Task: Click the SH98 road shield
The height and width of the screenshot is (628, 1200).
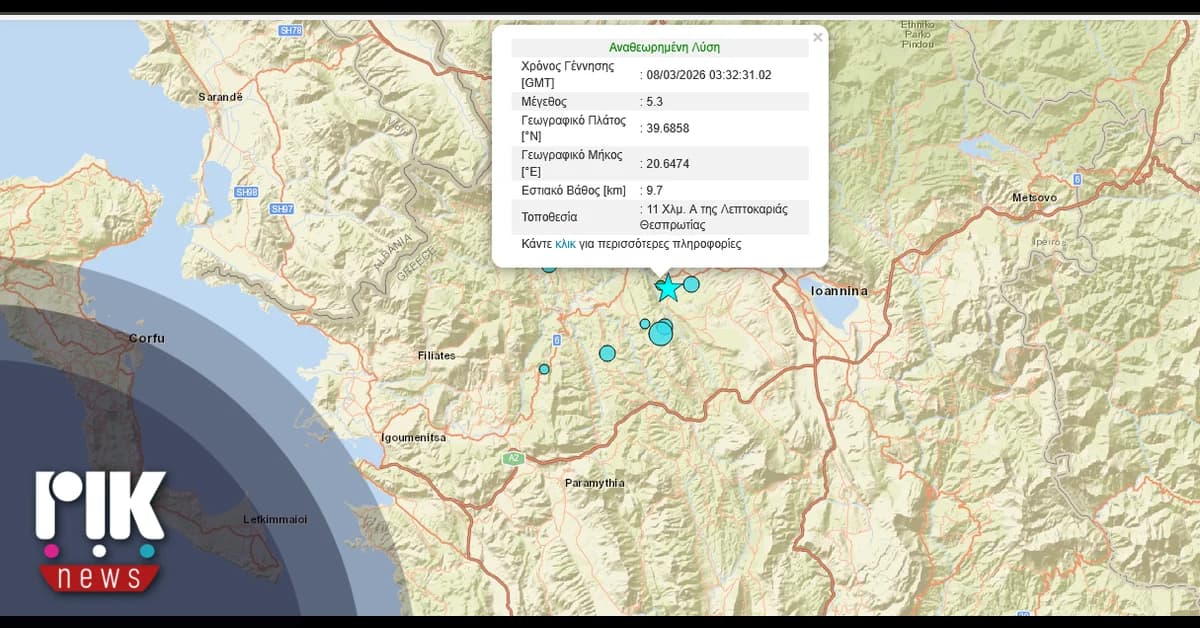Action: [245, 192]
